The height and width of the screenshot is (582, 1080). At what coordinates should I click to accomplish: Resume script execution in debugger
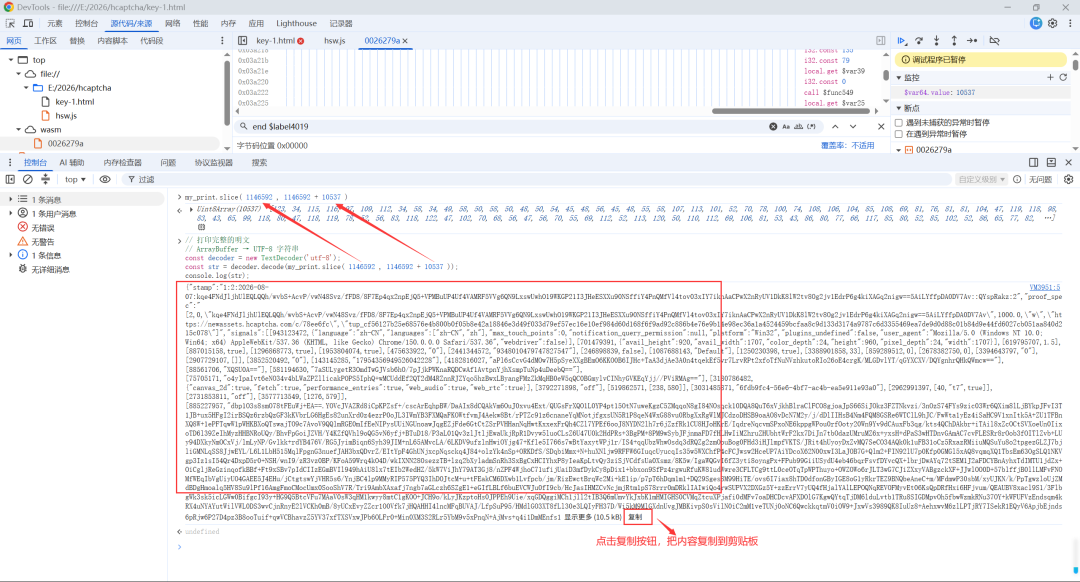pos(902,41)
